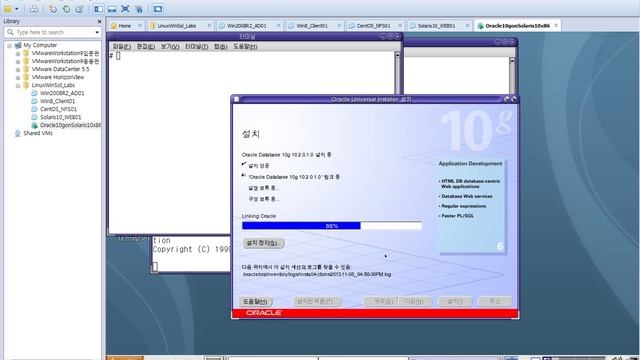Open the search field dropdown arrow
The width and height of the screenshot is (640, 360).
(97, 32)
